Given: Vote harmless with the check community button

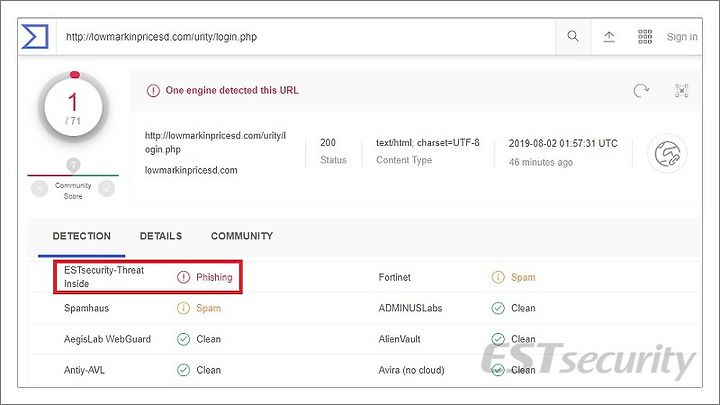Looking at the screenshot, I should (107, 188).
